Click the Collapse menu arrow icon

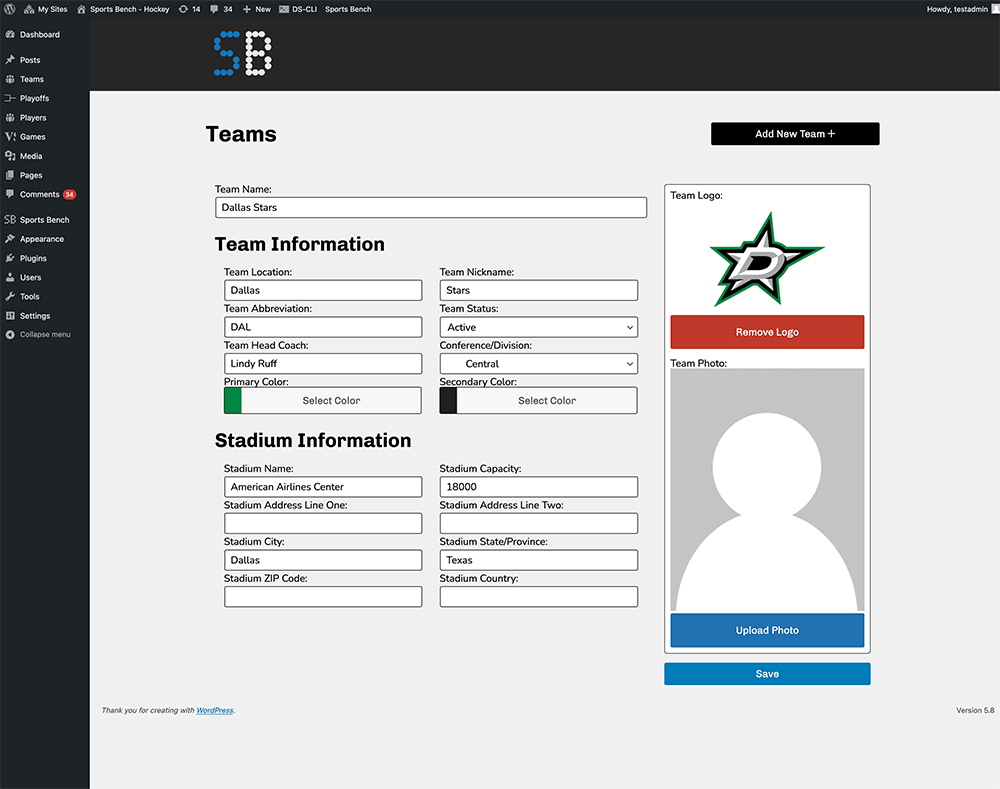coord(10,334)
